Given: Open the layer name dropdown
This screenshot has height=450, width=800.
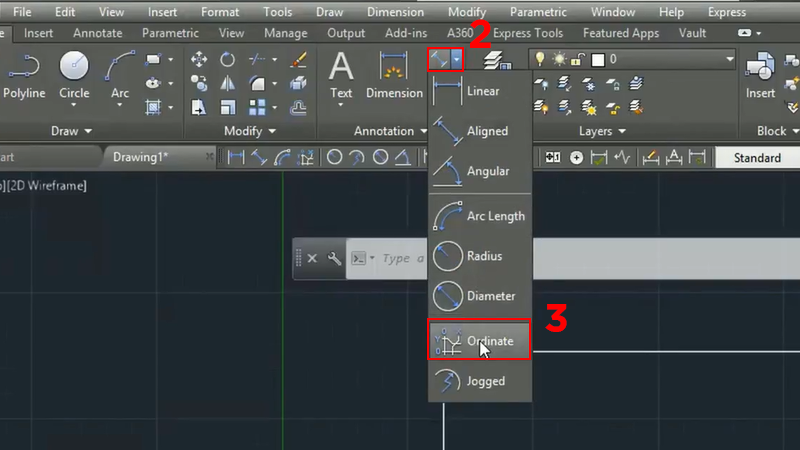Looking at the screenshot, I should 730,59.
